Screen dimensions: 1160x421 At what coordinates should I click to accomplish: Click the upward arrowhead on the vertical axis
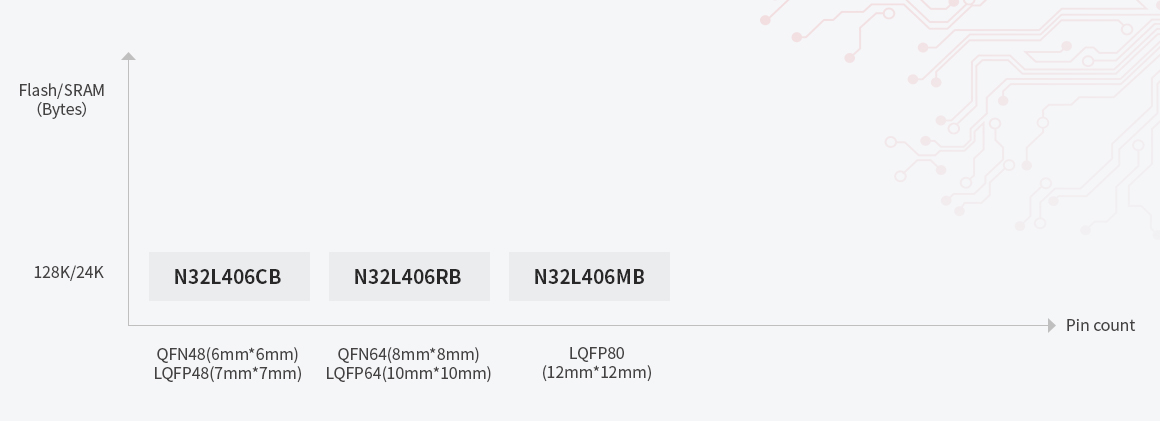(128, 57)
